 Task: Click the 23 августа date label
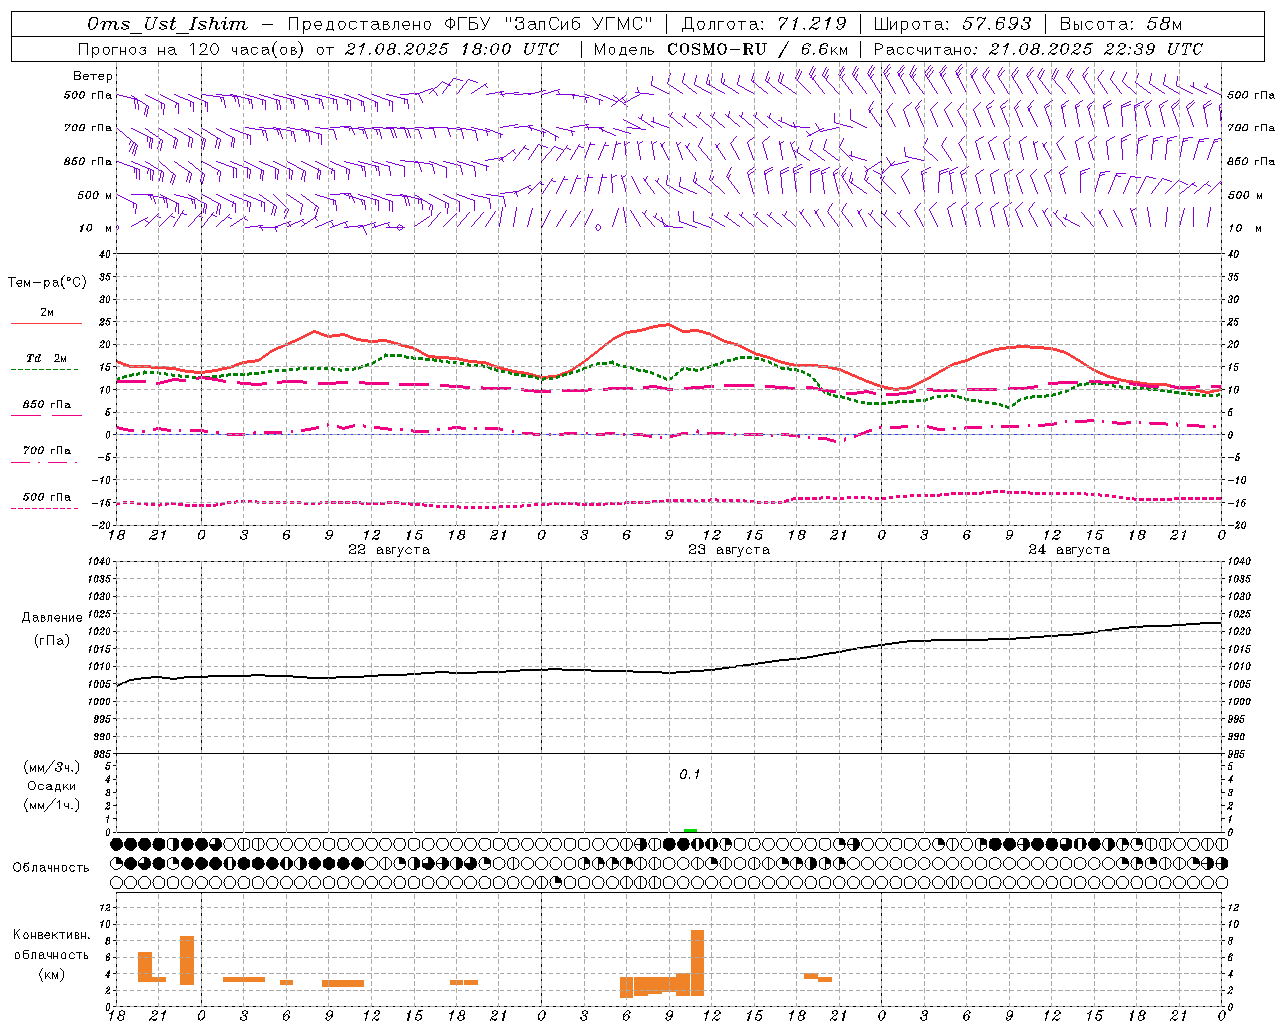tap(729, 550)
